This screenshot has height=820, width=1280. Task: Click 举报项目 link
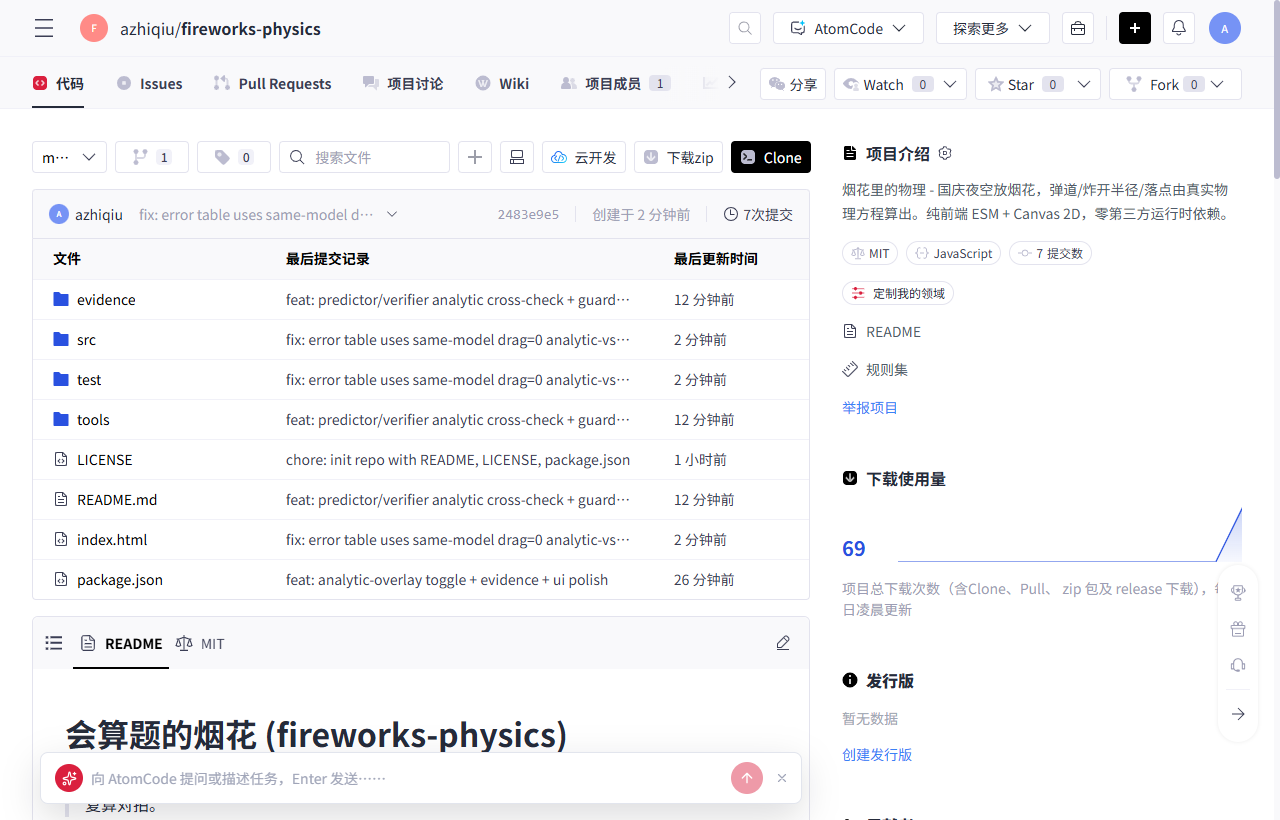pos(870,408)
